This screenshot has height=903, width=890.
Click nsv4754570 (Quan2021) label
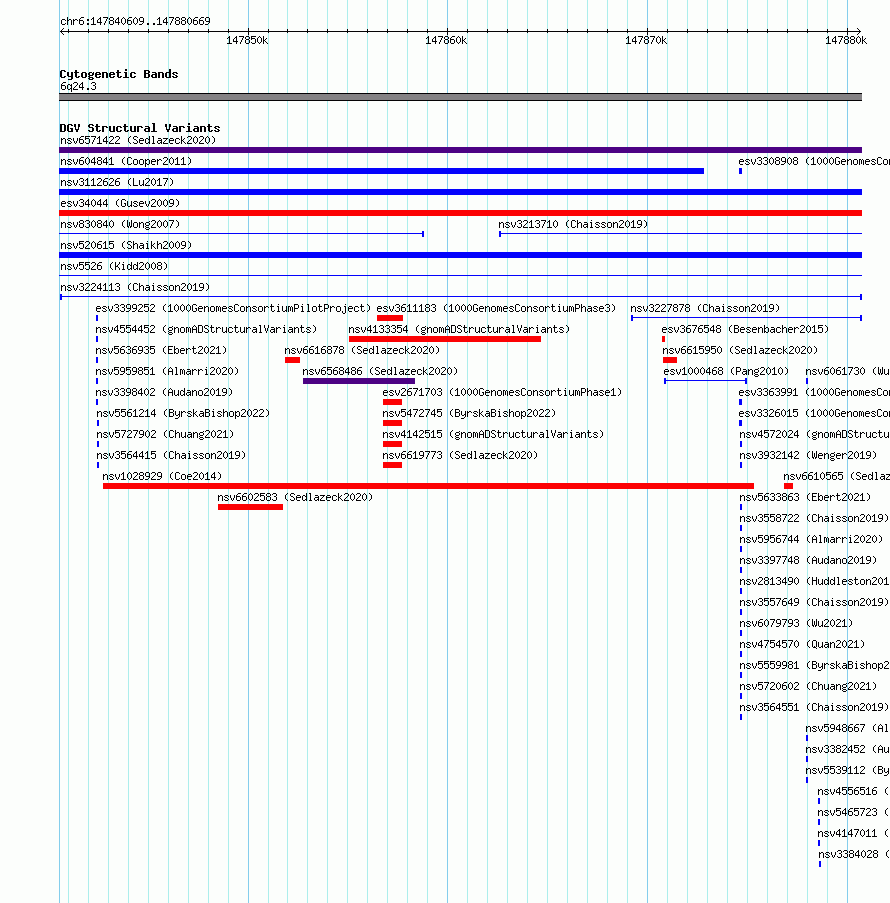click(x=802, y=644)
